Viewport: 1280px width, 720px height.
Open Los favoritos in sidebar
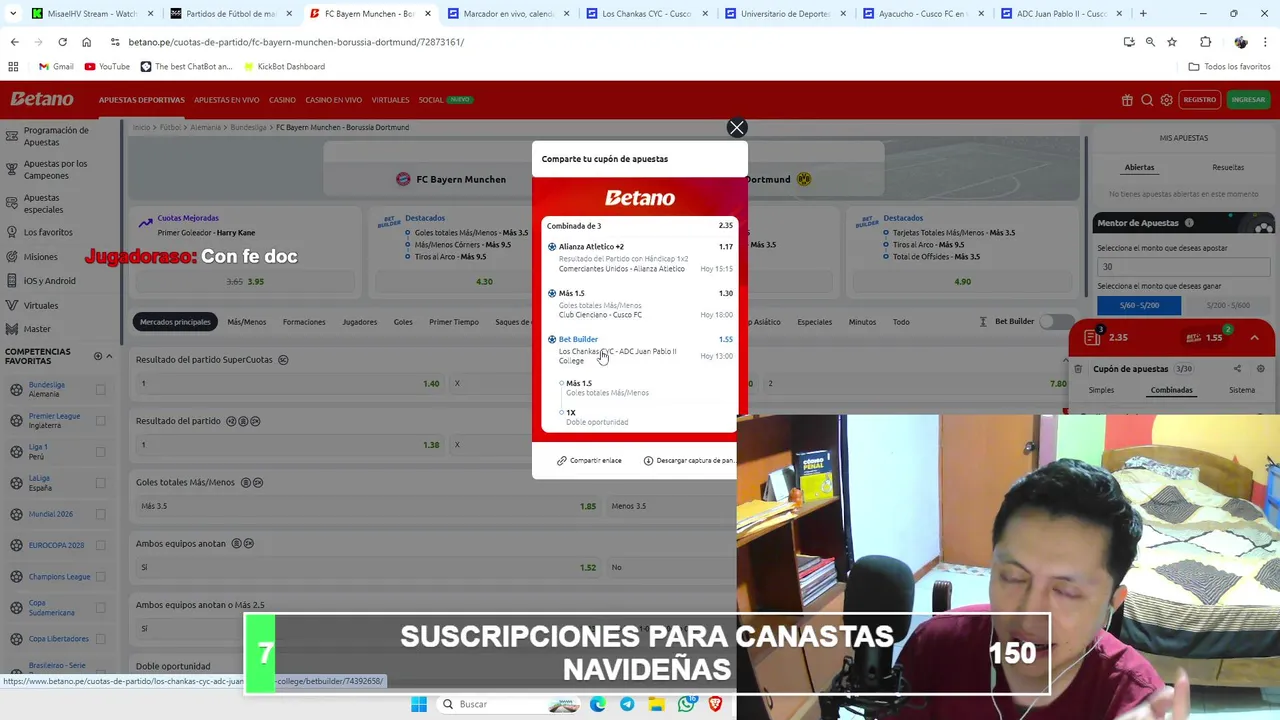coord(48,232)
